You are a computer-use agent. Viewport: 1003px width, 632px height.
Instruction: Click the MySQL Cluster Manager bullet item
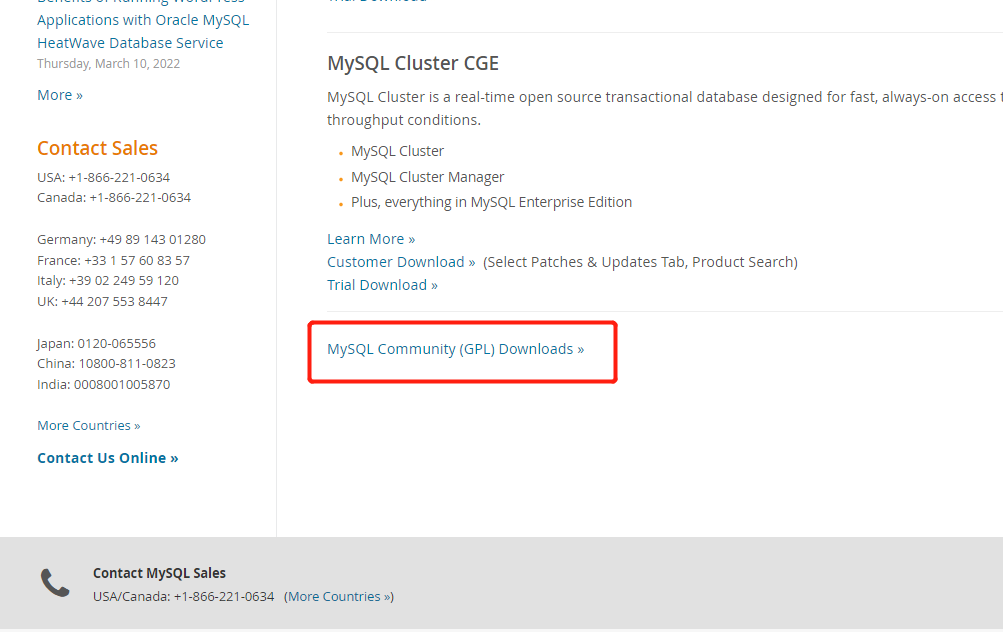pos(427,177)
